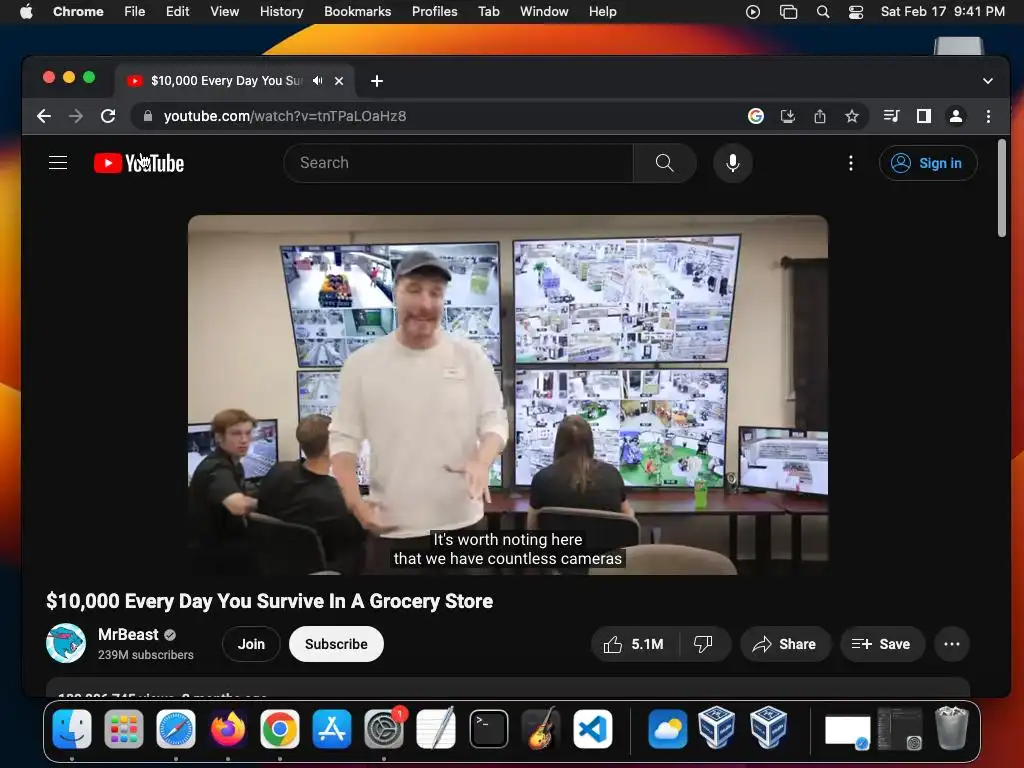Image resolution: width=1024 pixels, height=768 pixels.
Task: Toggle Chrome side panel
Action: point(923,116)
